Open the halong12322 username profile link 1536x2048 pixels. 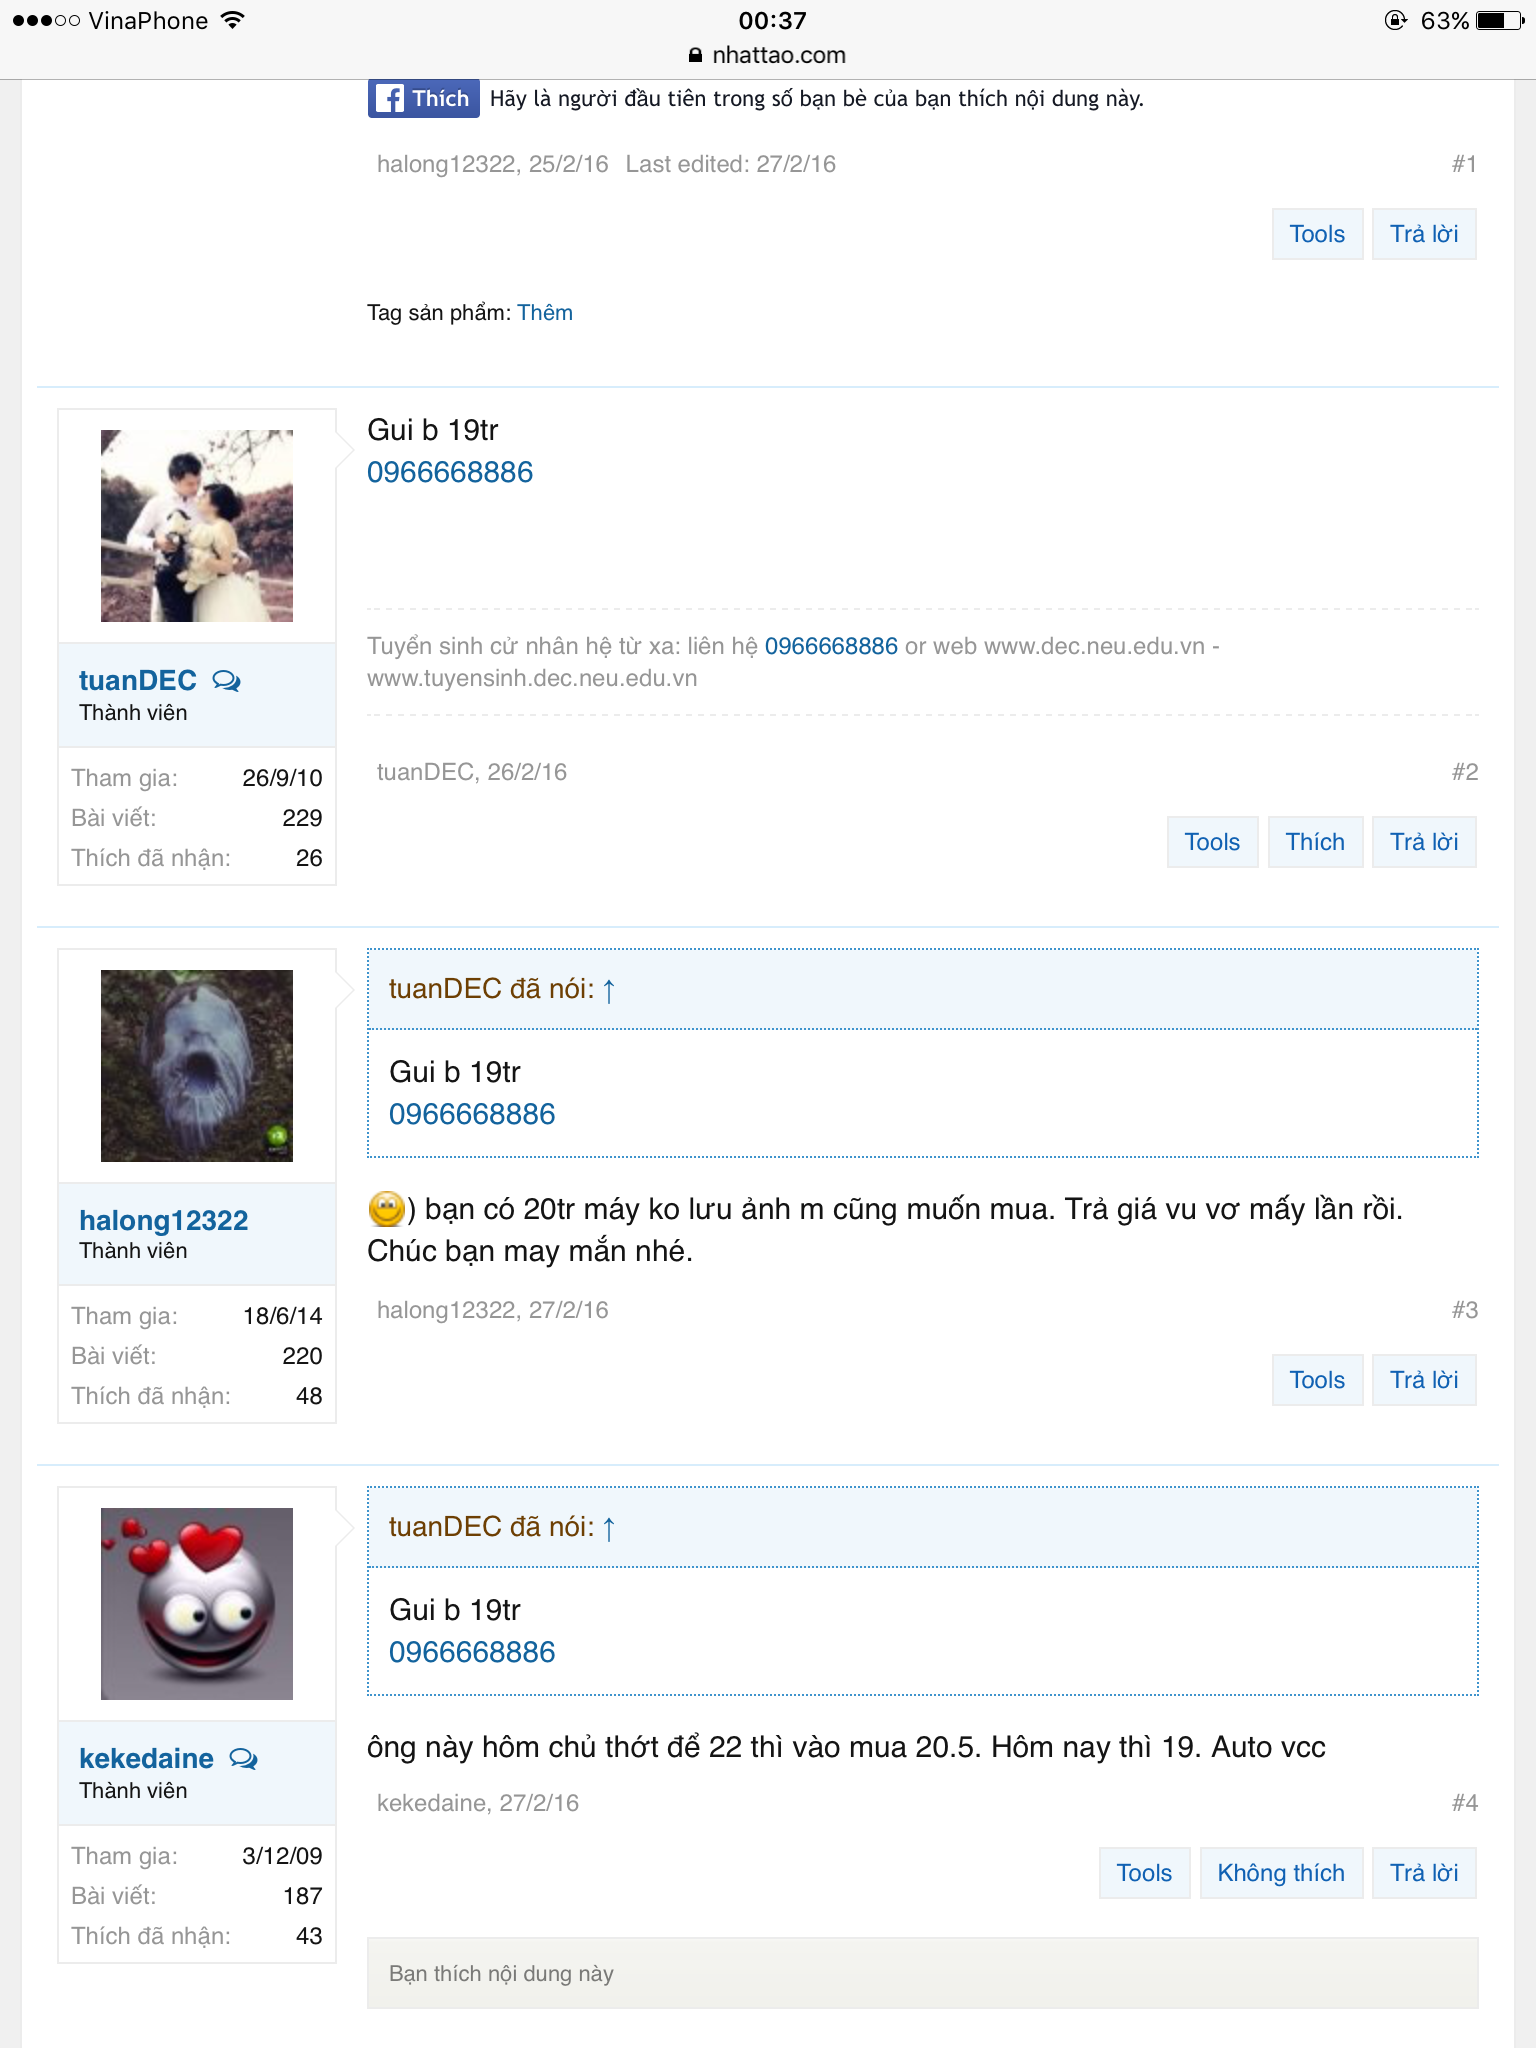coord(164,1220)
